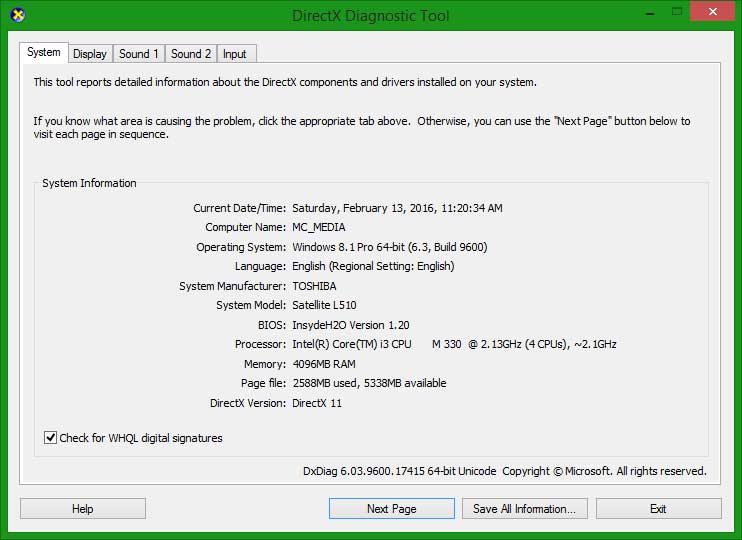Click the Intel(R) Core(TM) i3 CPU text
This screenshot has width=742, height=540.
click(x=352, y=344)
